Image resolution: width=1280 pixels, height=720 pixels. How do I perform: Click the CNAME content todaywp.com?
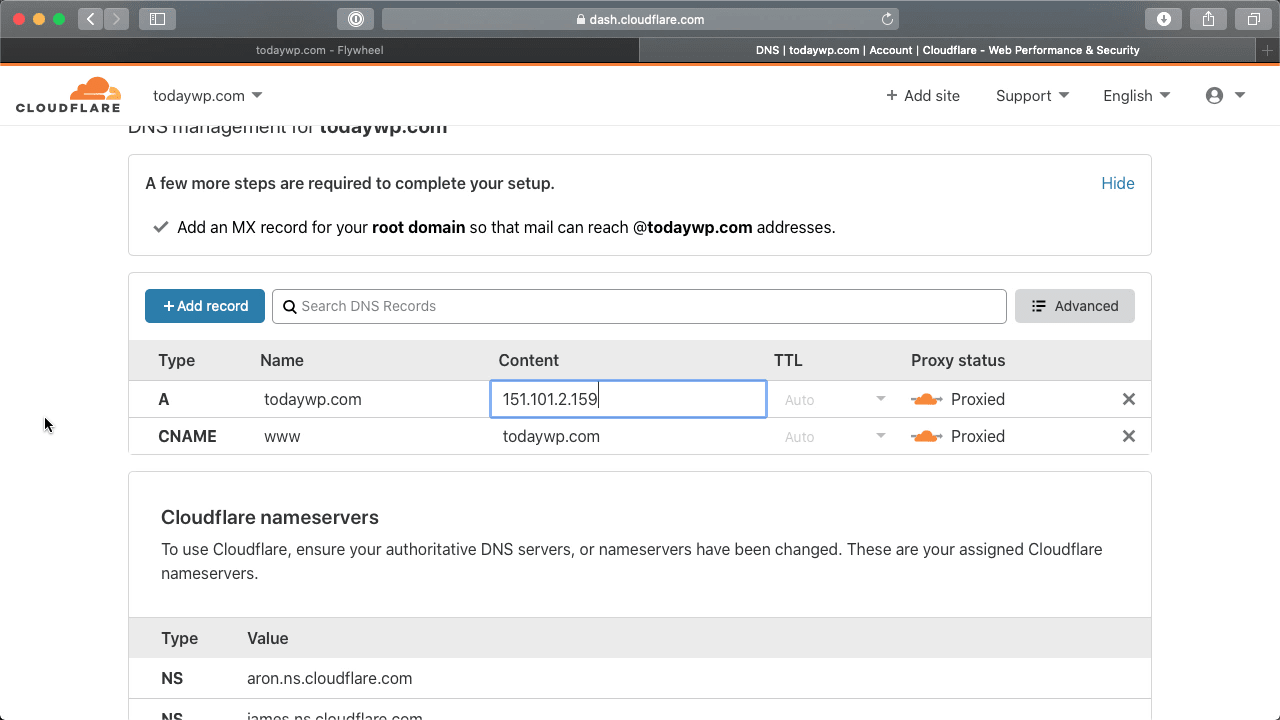pos(551,436)
